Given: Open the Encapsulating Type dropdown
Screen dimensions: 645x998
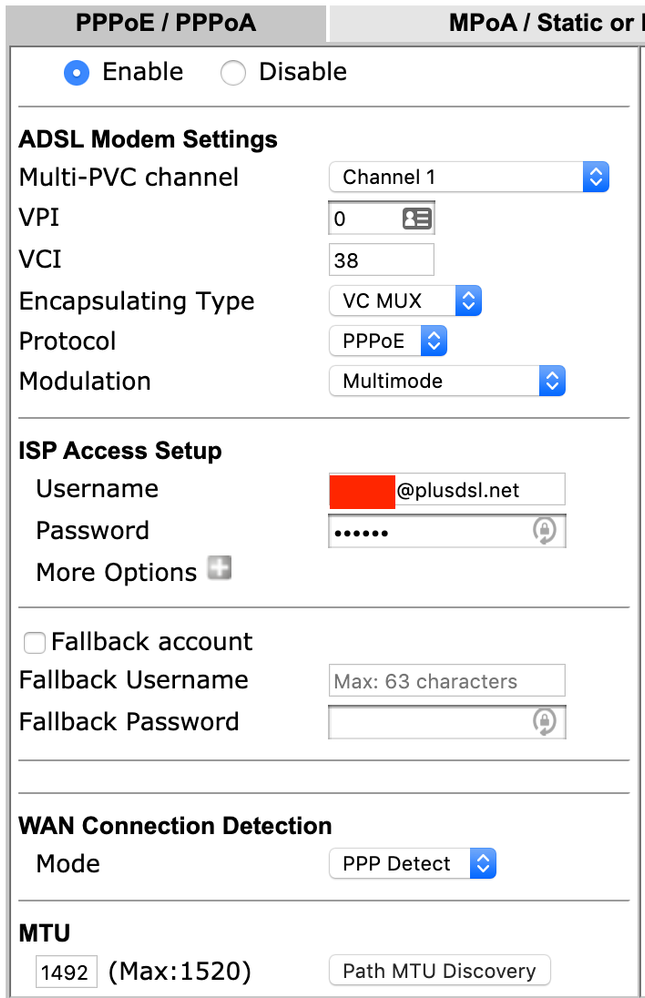Looking at the screenshot, I should pos(405,301).
